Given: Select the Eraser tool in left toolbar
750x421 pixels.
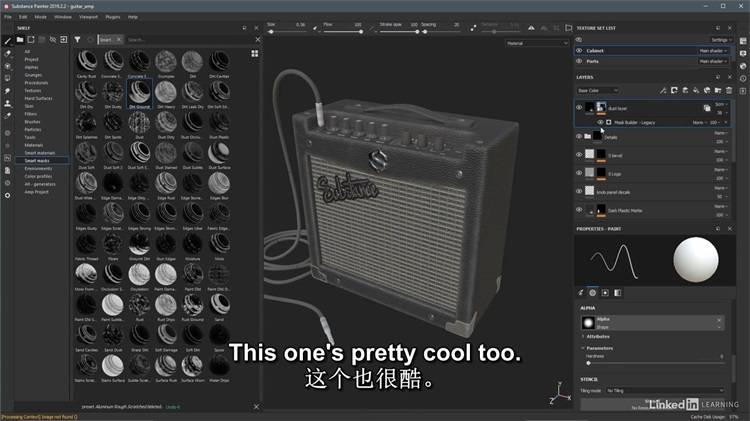Looking at the screenshot, I should [x=7, y=53].
